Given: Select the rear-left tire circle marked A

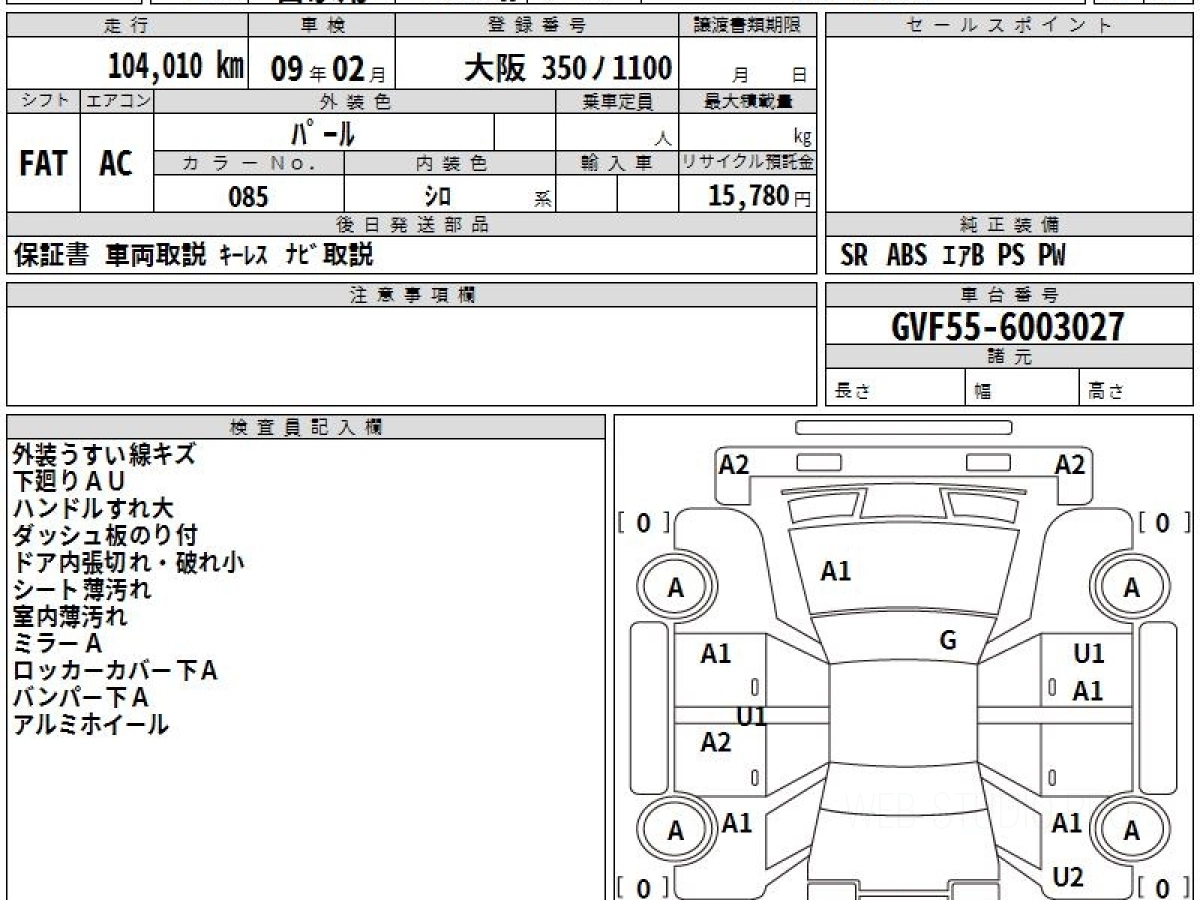Looking at the screenshot, I should [x=676, y=831].
